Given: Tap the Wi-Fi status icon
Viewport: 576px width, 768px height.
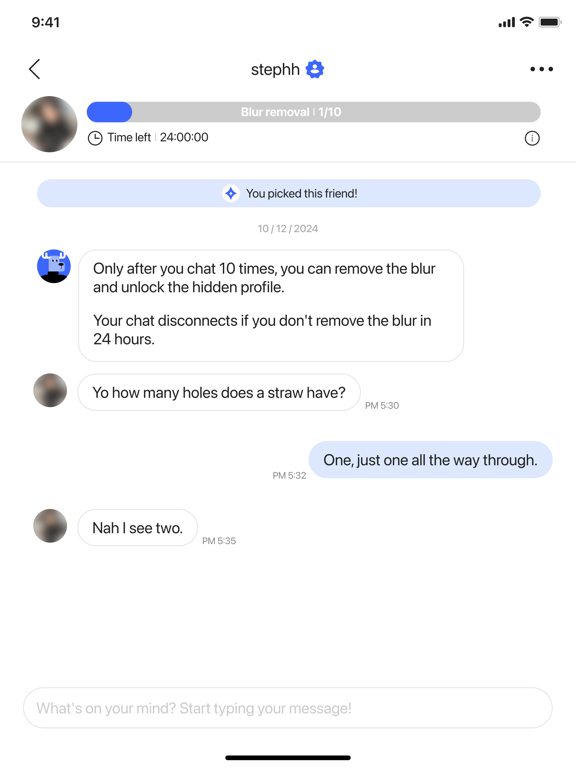Looking at the screenshot, I should (x=527, y=22).
